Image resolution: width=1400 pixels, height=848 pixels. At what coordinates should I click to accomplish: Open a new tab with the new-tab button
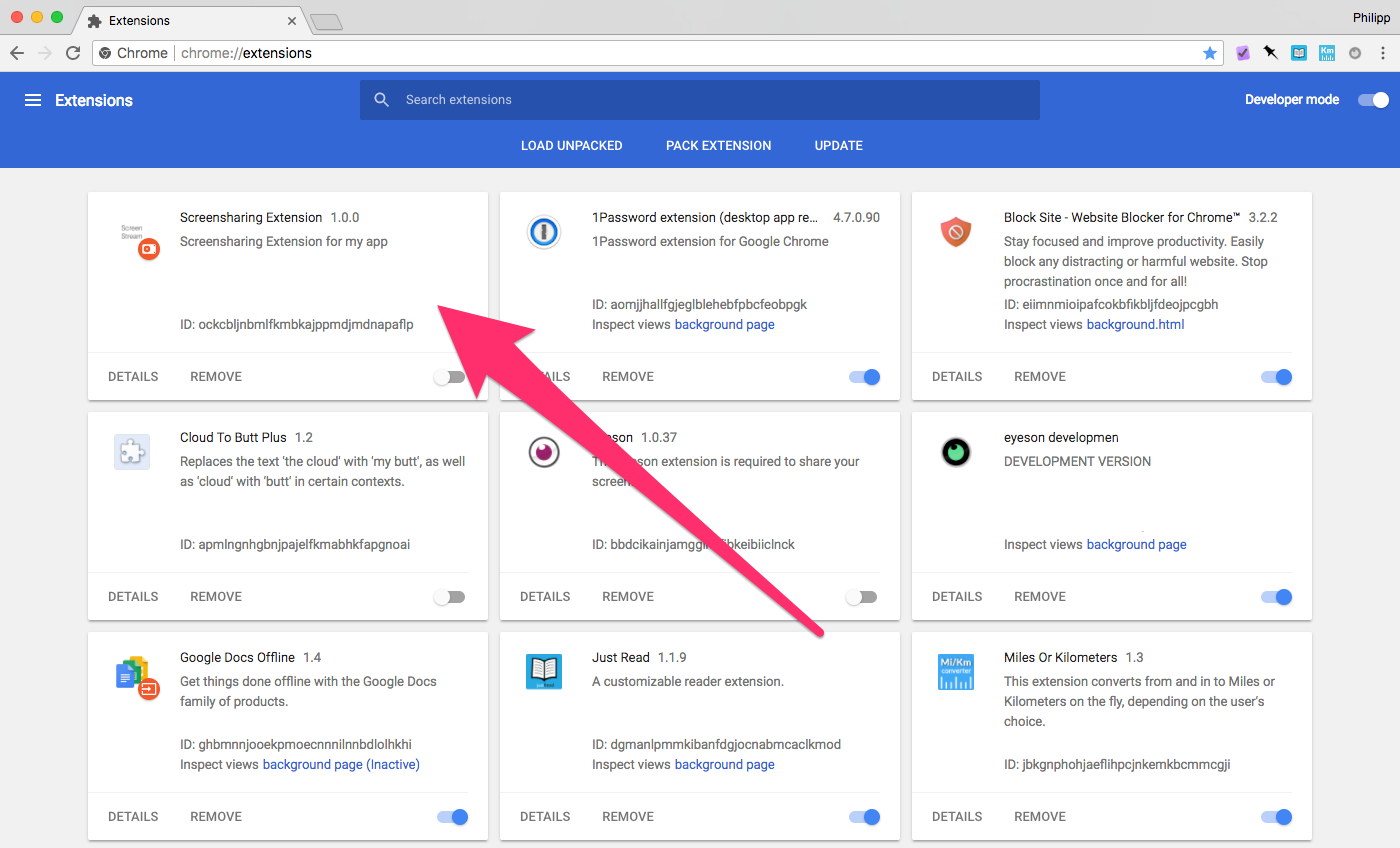coord(326,21)
